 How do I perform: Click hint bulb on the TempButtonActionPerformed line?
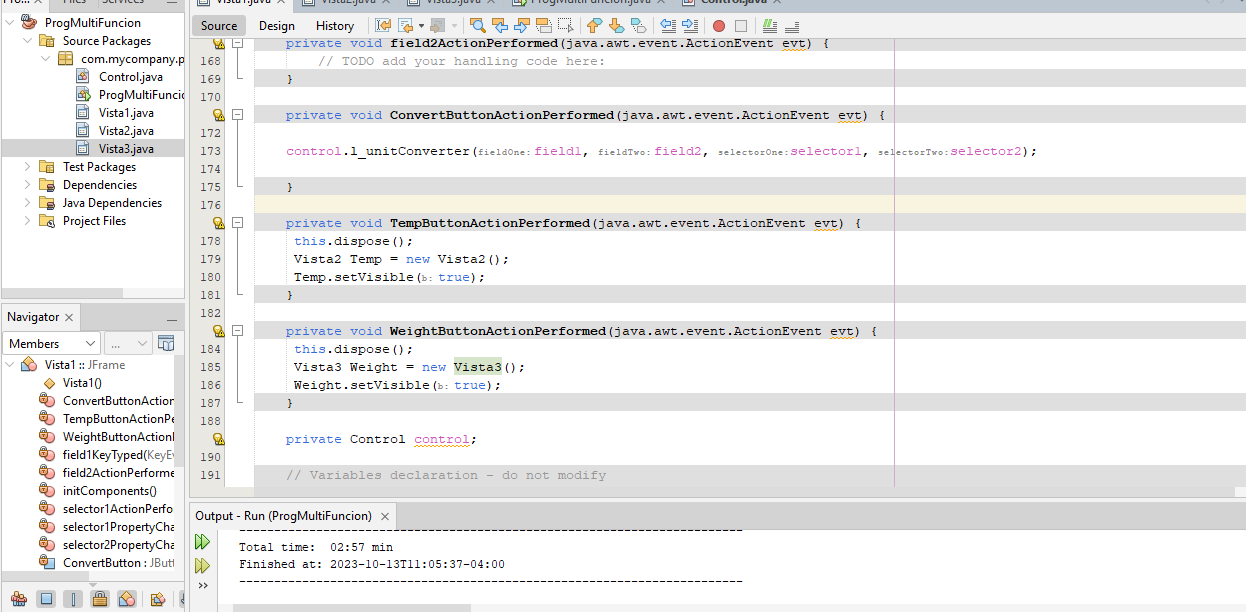coord(218,223)
